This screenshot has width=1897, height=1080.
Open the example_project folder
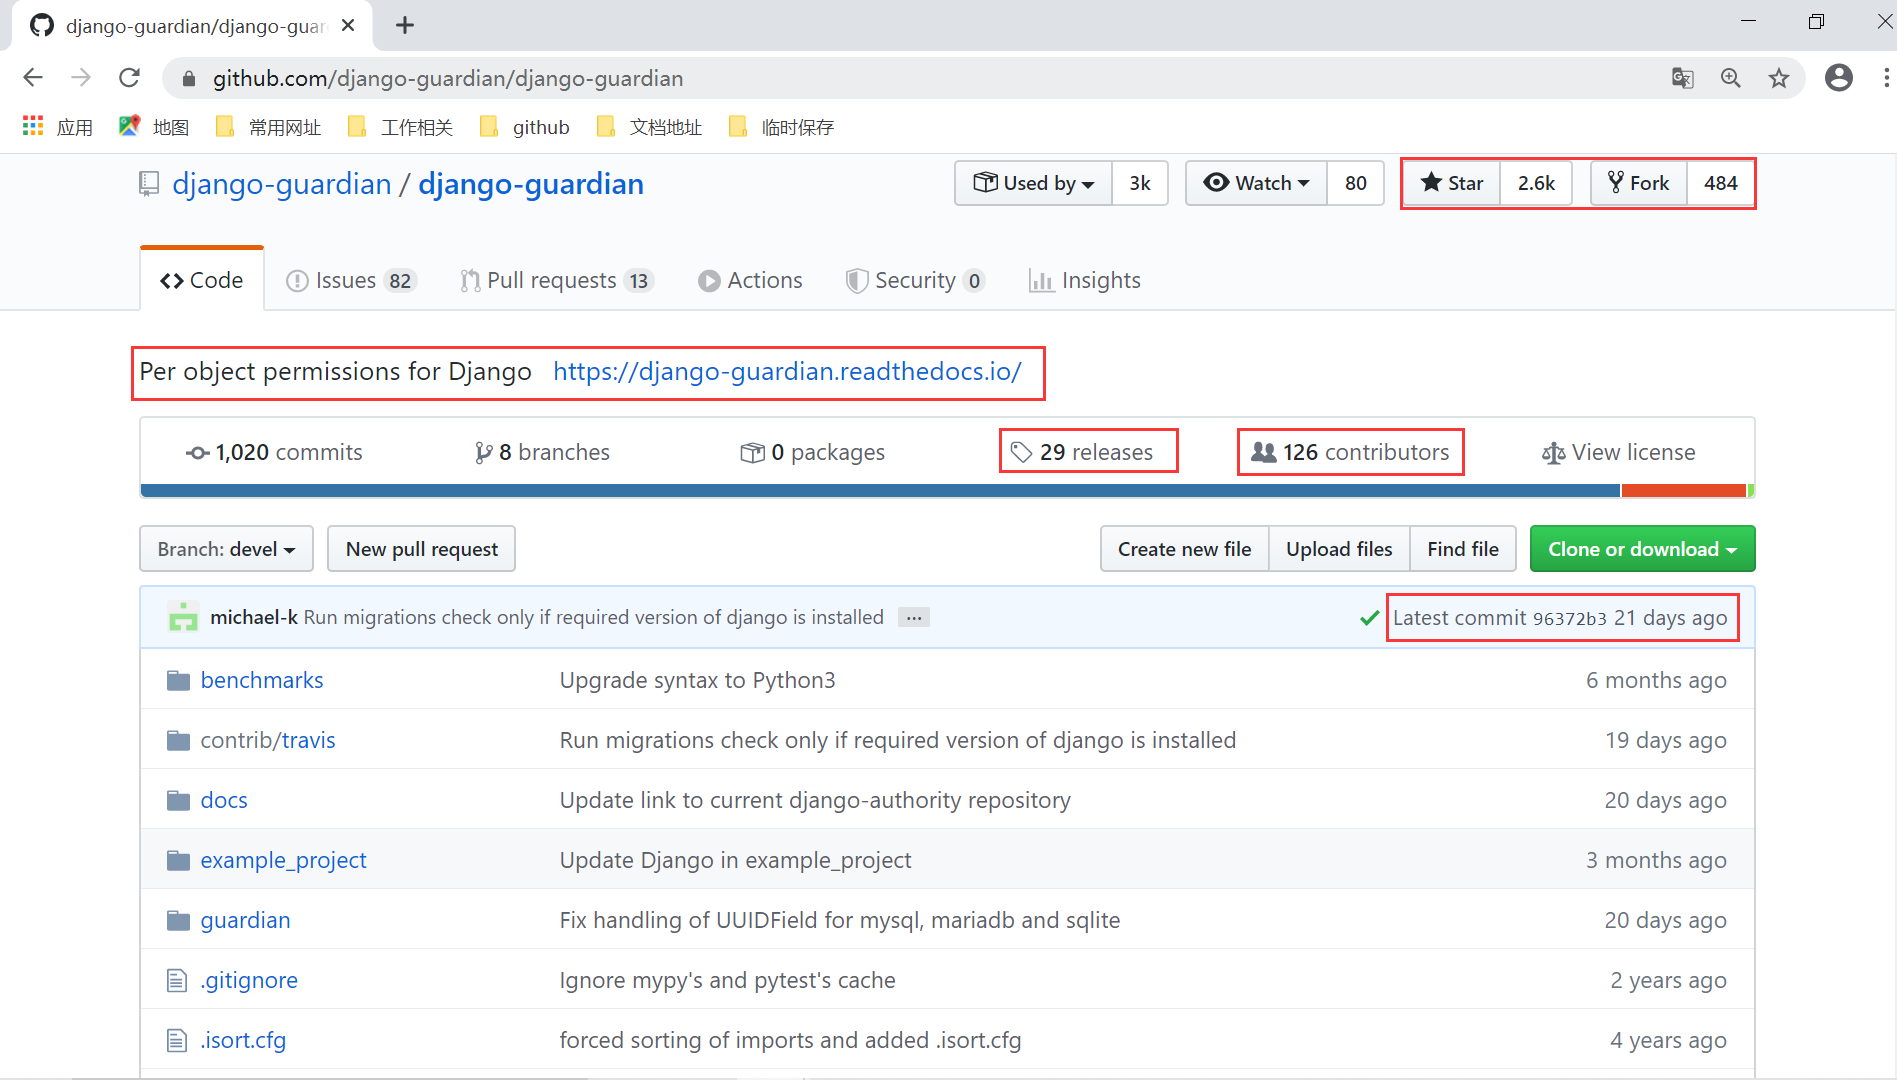click(283, 860)
